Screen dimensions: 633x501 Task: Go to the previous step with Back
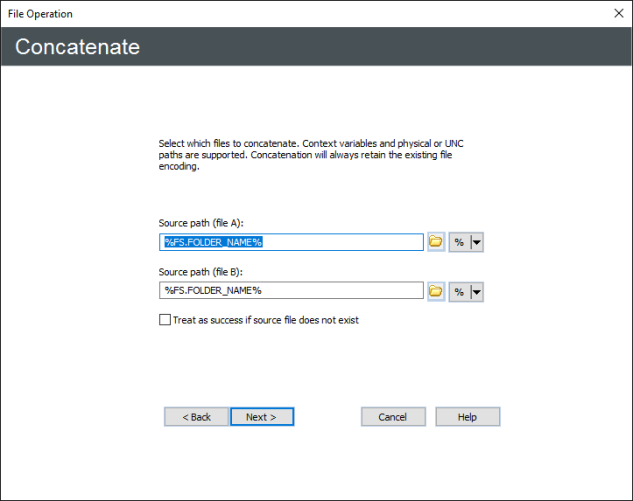pyautogui.click(x=196, y=417)
